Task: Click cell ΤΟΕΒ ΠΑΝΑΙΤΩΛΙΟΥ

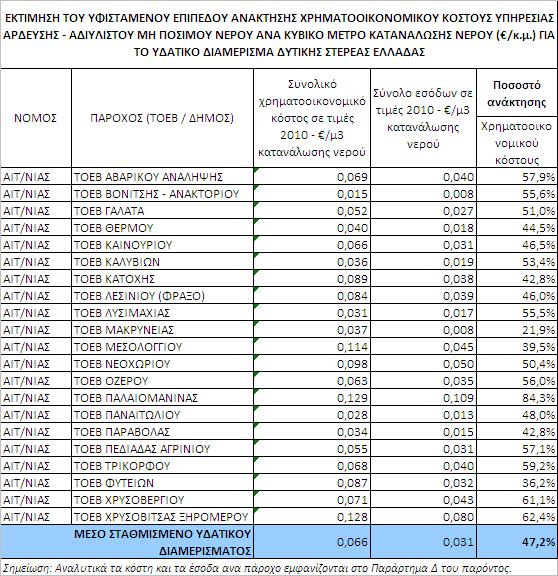Action: [x=162, y=415]
